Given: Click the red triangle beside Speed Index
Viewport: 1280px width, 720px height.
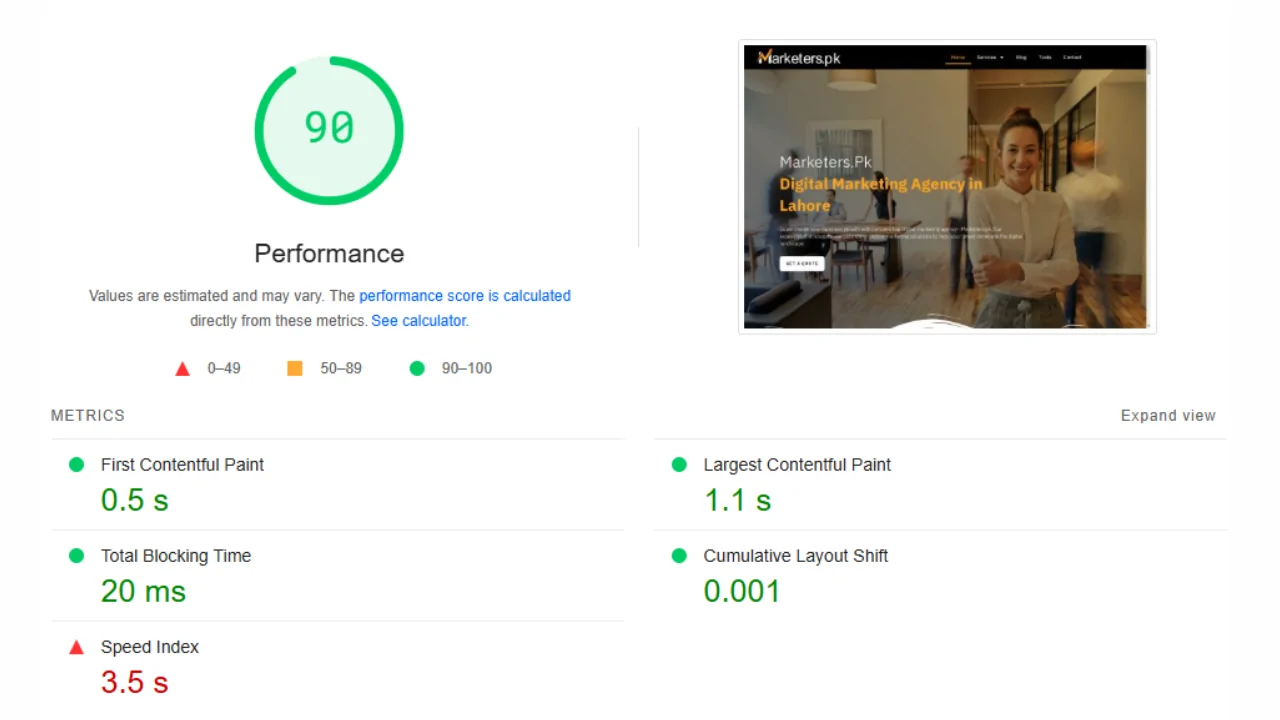Looking at the screenshot, I should 76,648.
